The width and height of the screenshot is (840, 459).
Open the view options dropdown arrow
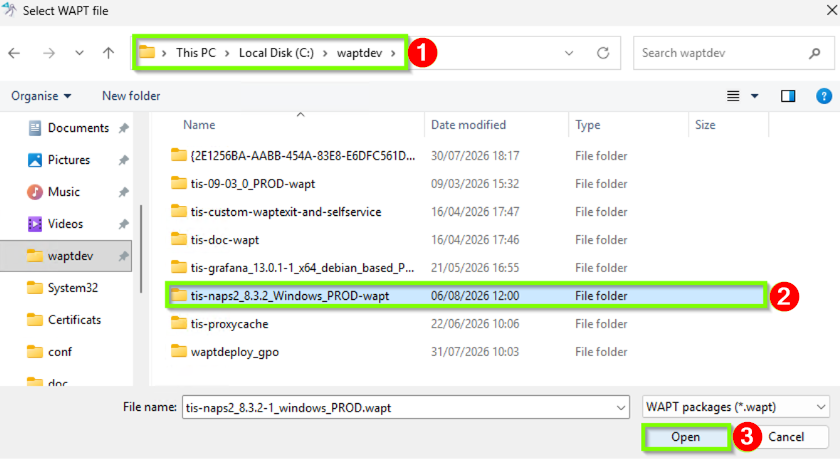pos(754,96)
